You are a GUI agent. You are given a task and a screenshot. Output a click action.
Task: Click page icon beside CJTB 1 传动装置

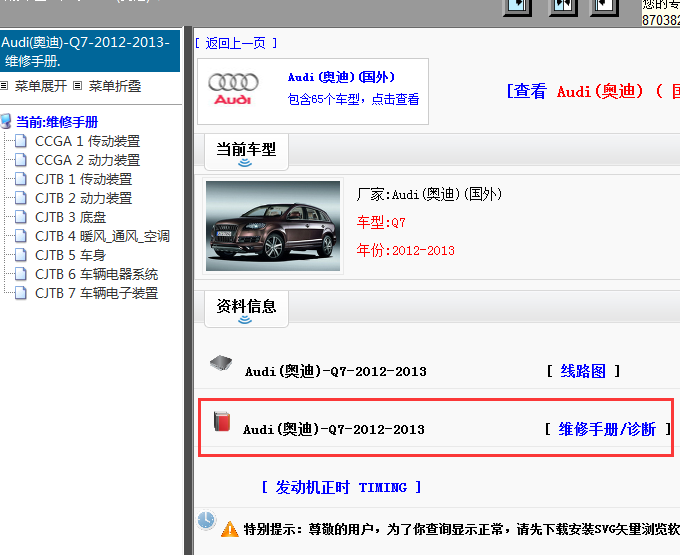coord(20,179)
